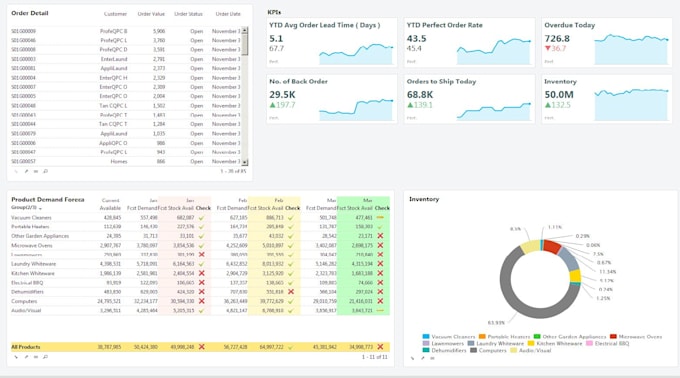Open YTD Avg Order Lead Time KPI card
680x378 pixels.
click(x=331, y=42)
